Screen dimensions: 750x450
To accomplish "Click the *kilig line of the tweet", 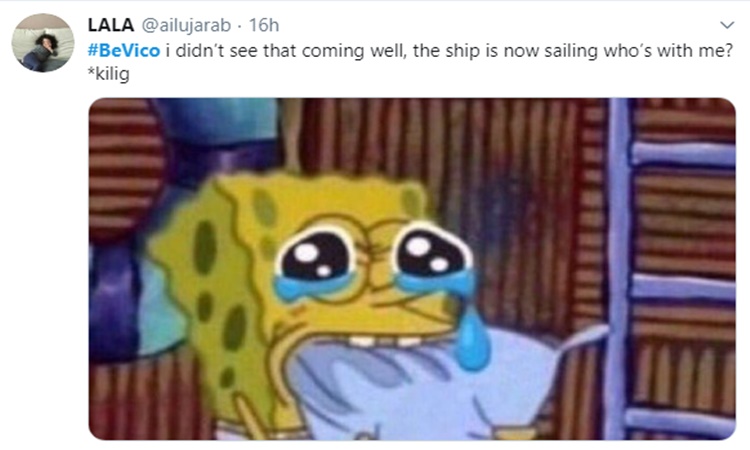I will [109, 74].
